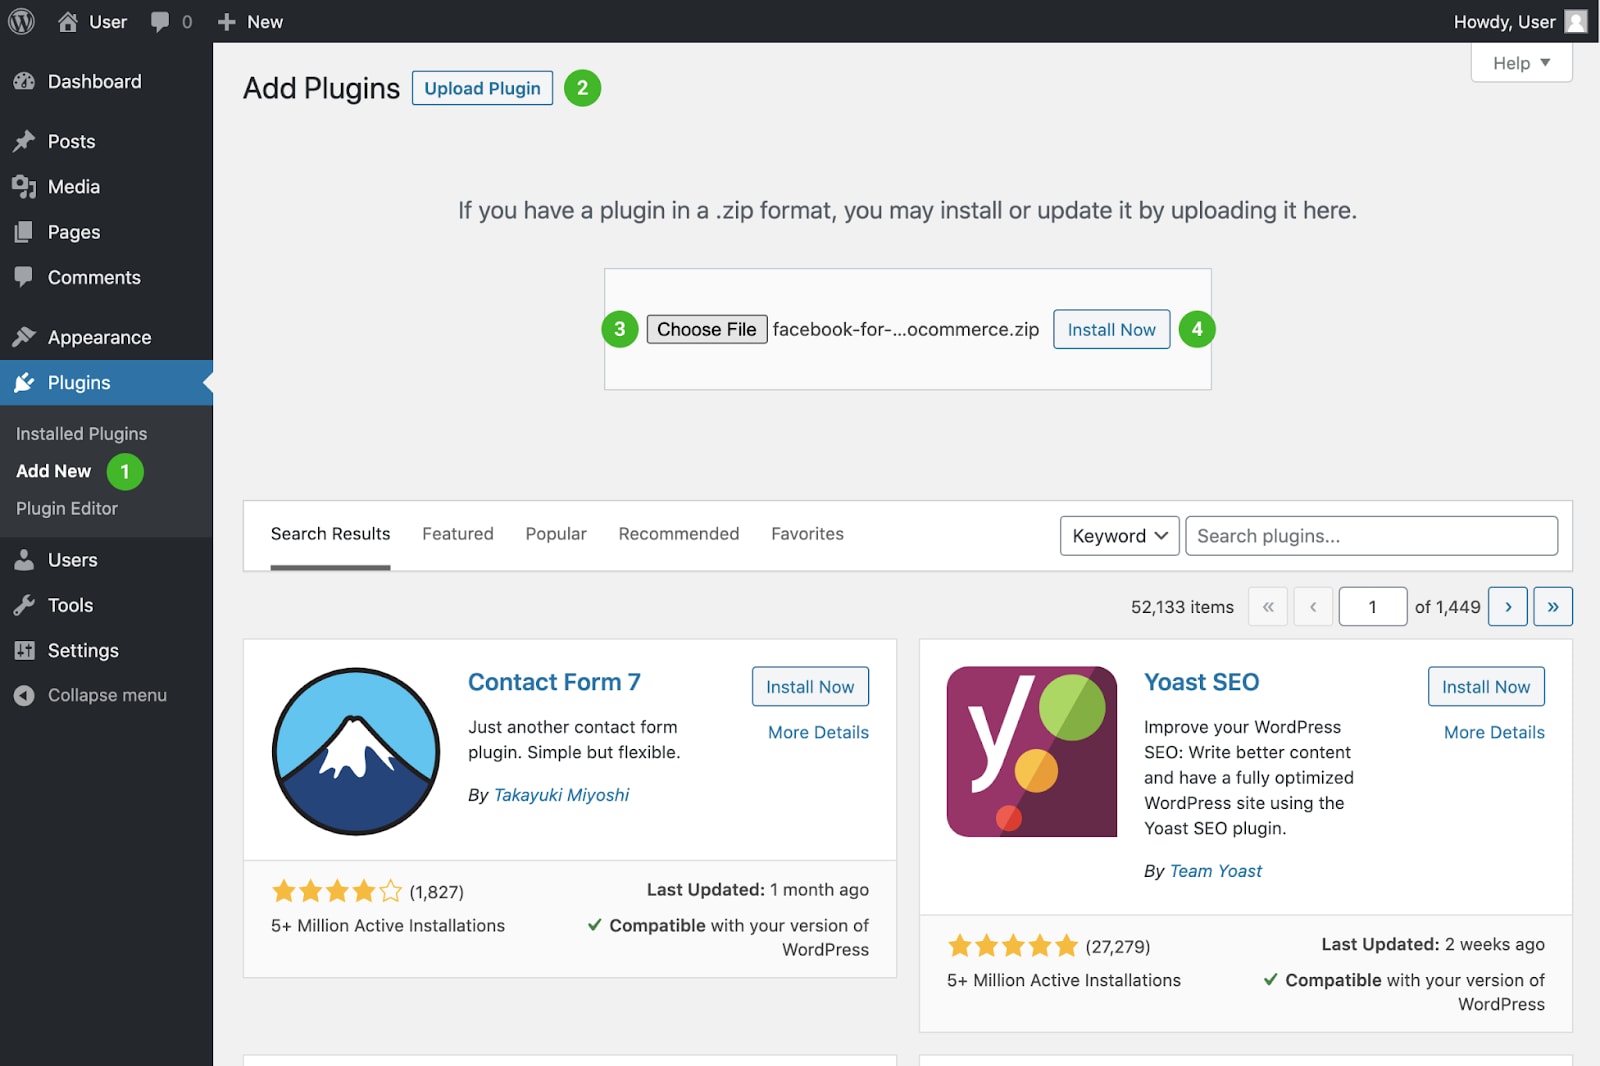Image resolution: width=1600 pixels, height=1066 pixels.
Task: Click the WordPress logo icon
Action: click(22, 21)
